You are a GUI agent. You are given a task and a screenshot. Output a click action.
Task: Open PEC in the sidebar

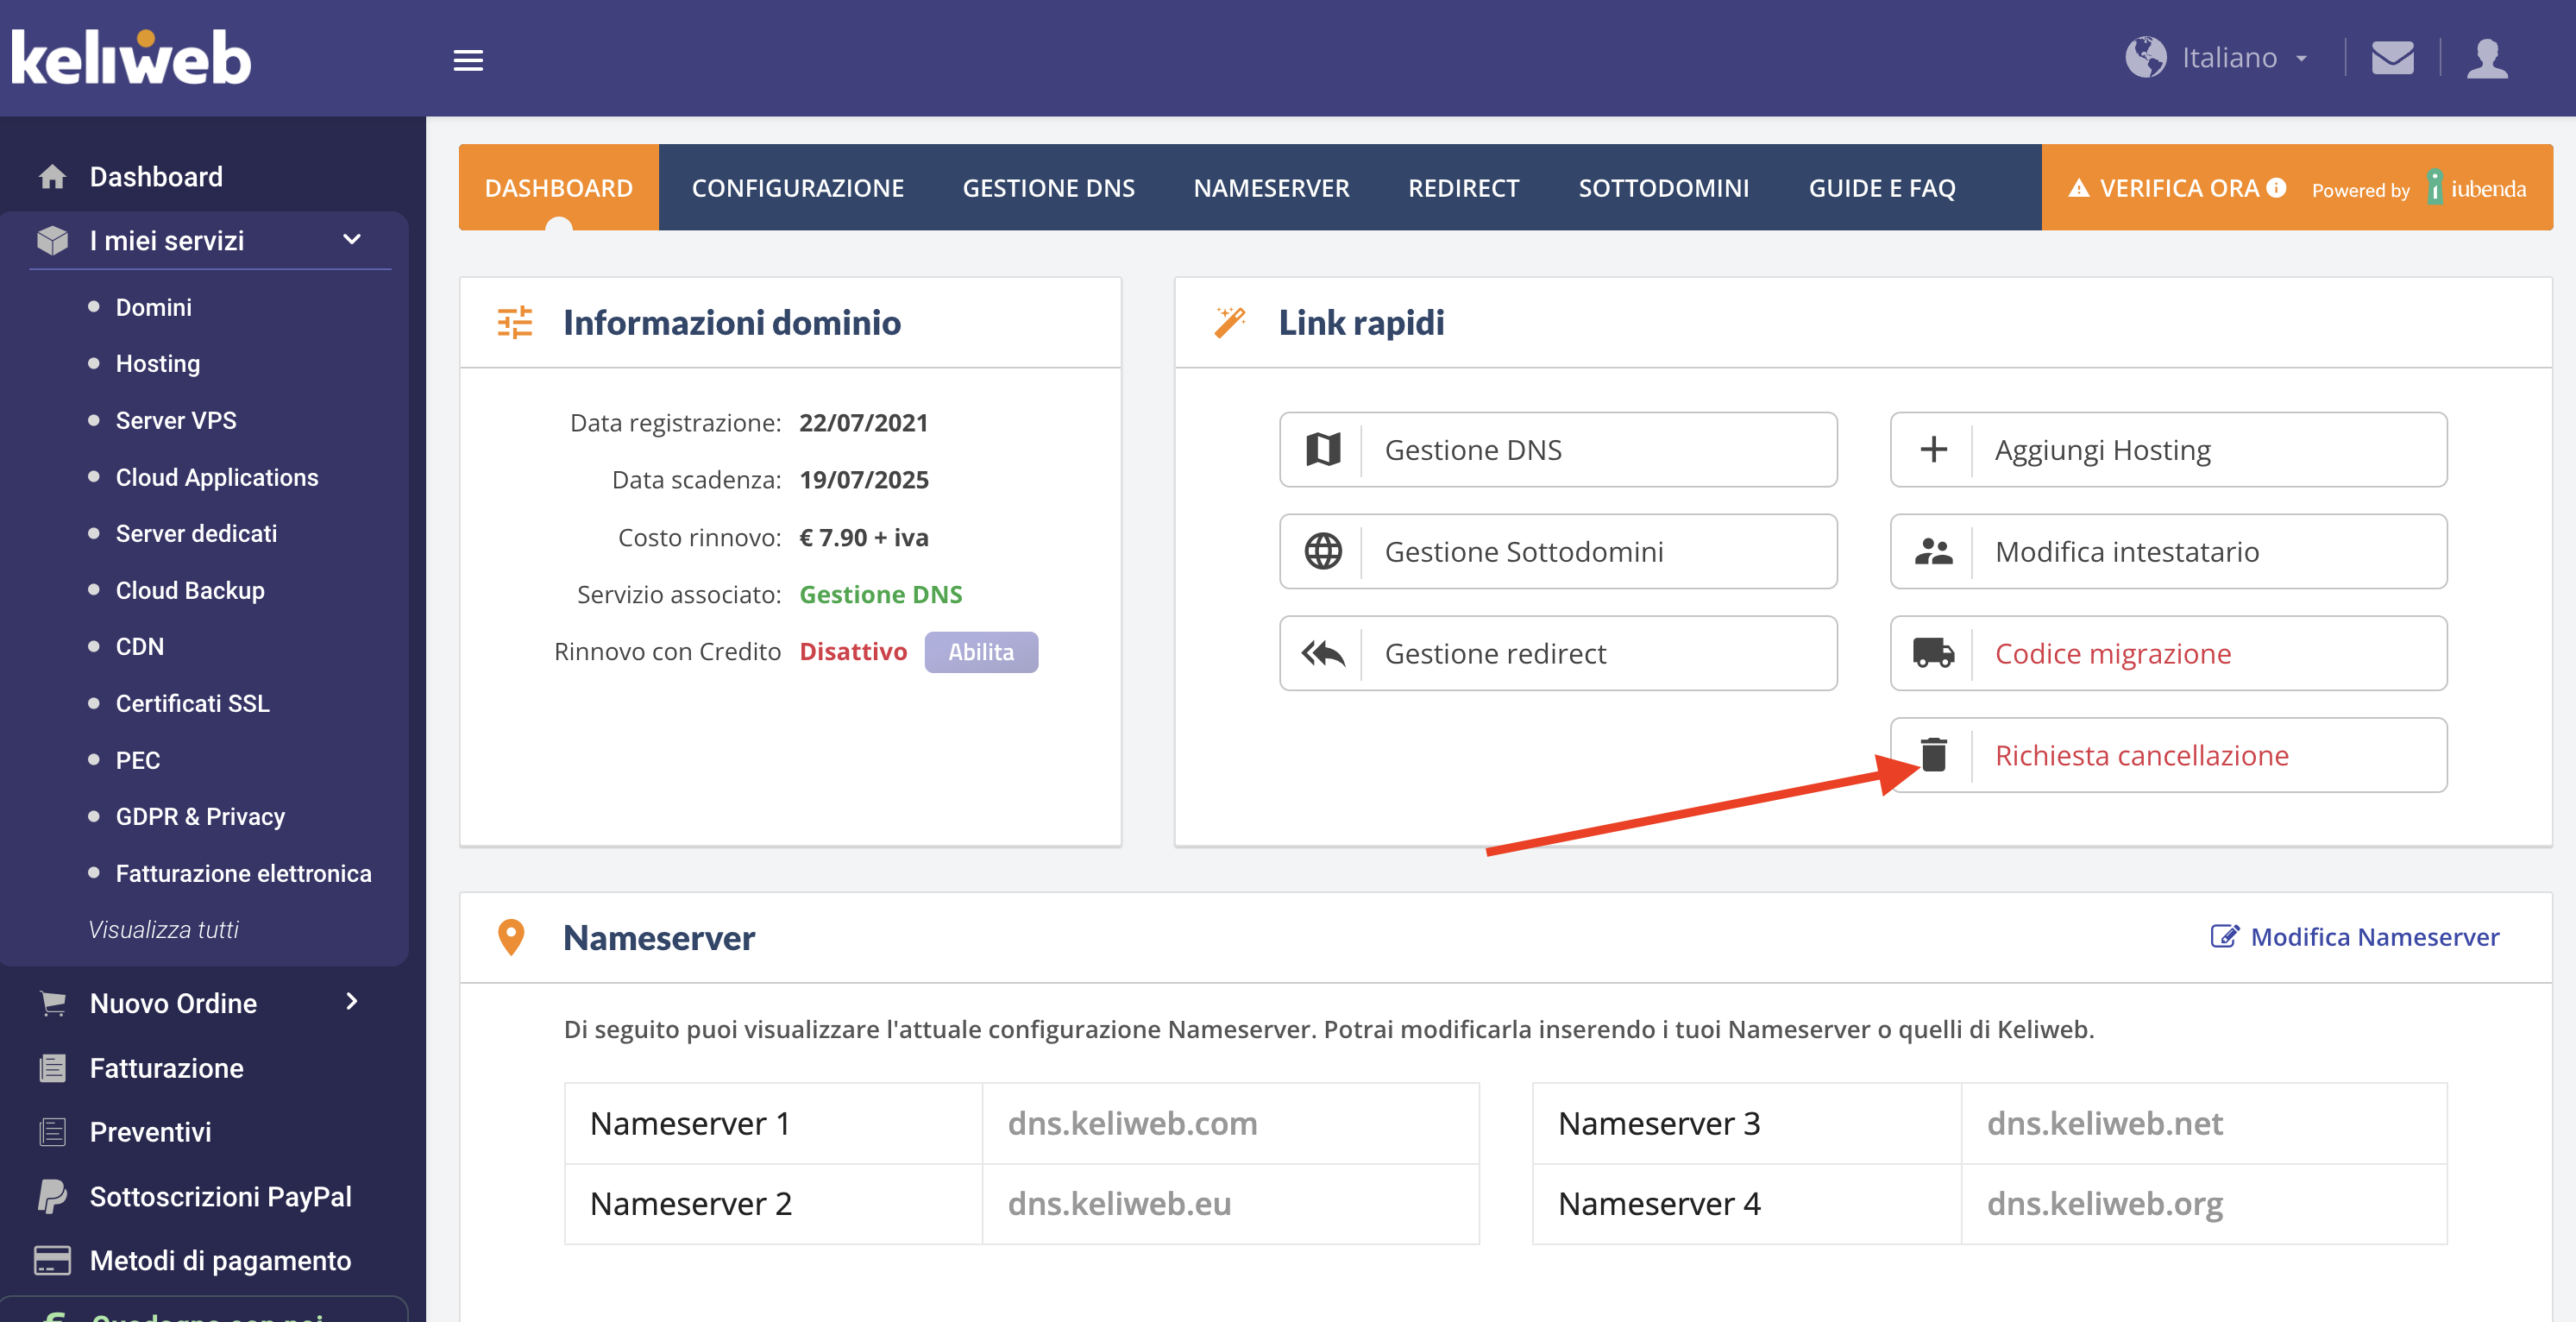(x=137, y=760)
